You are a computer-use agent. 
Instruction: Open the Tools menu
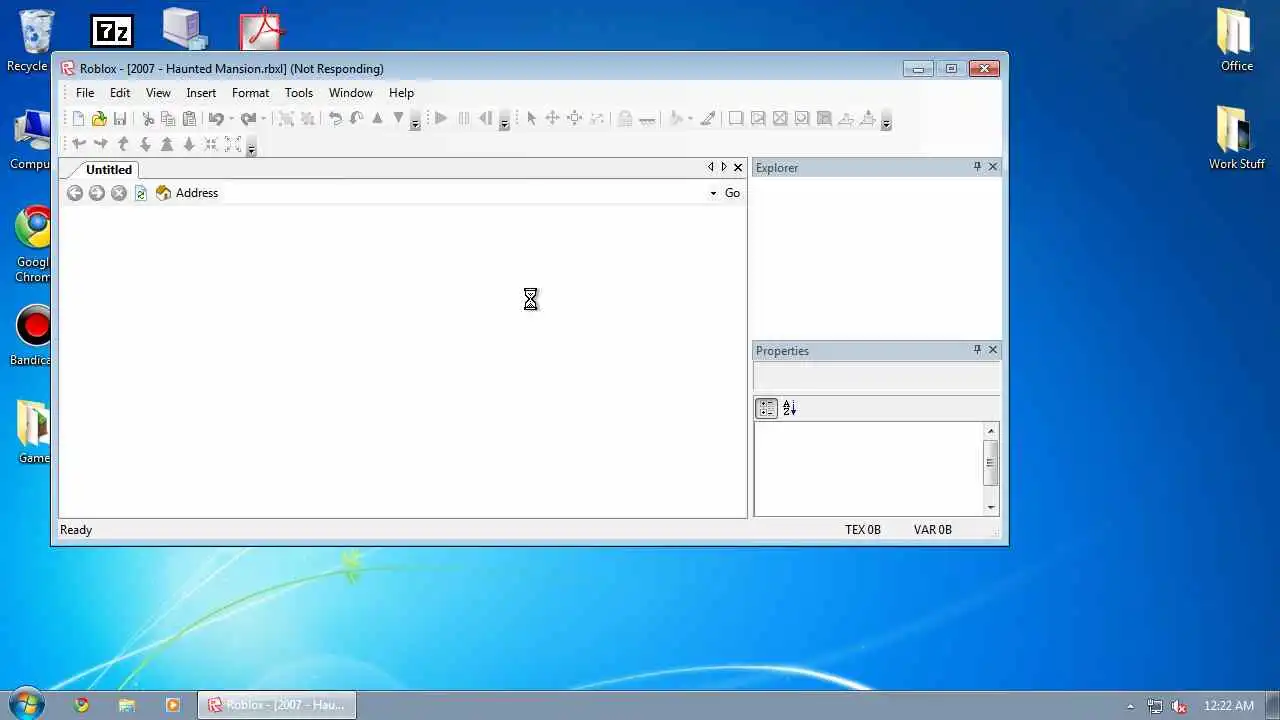pyautogui.click(x=299, y=93)
